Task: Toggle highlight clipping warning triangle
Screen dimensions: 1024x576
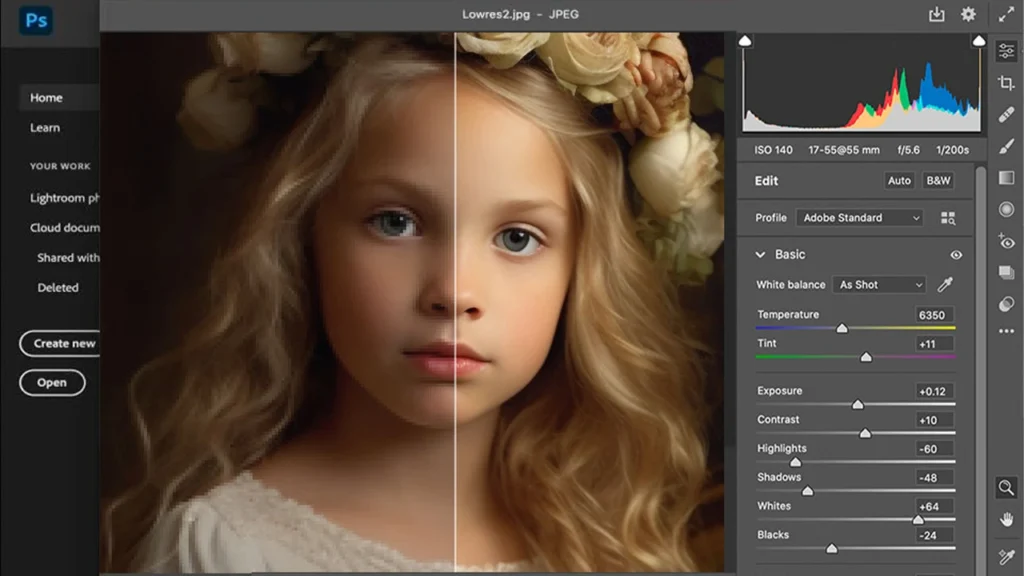Action: click(978, 41)
